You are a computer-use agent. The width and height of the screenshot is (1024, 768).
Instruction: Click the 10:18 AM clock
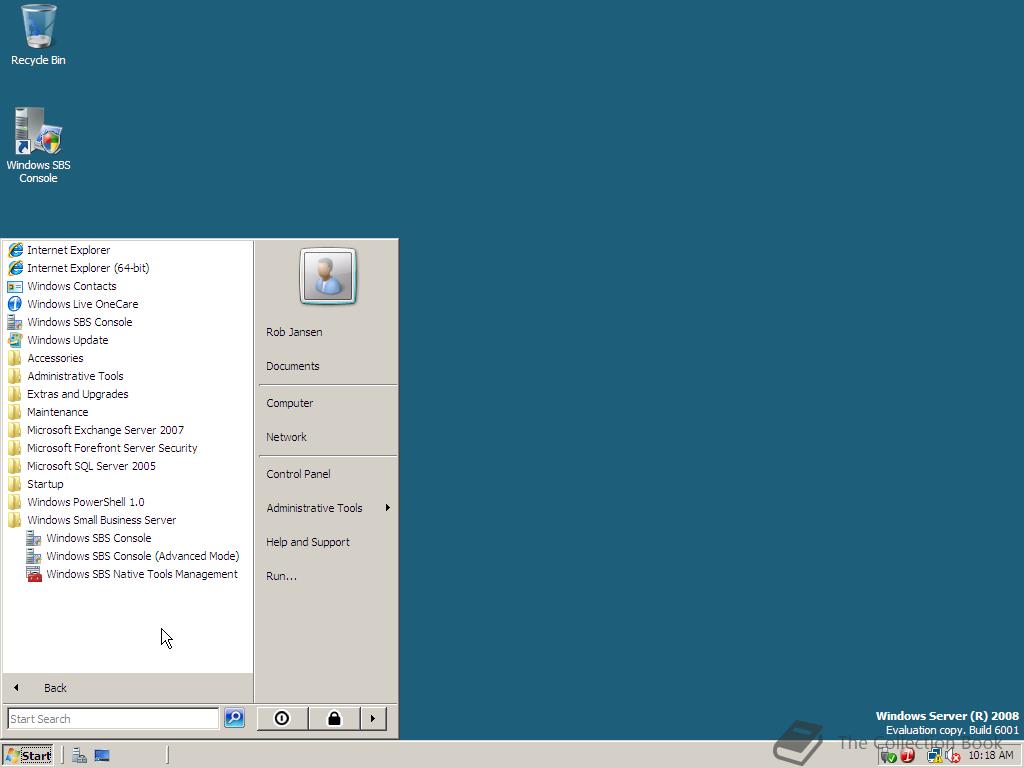pyautogui.click(x=991, y=756)
